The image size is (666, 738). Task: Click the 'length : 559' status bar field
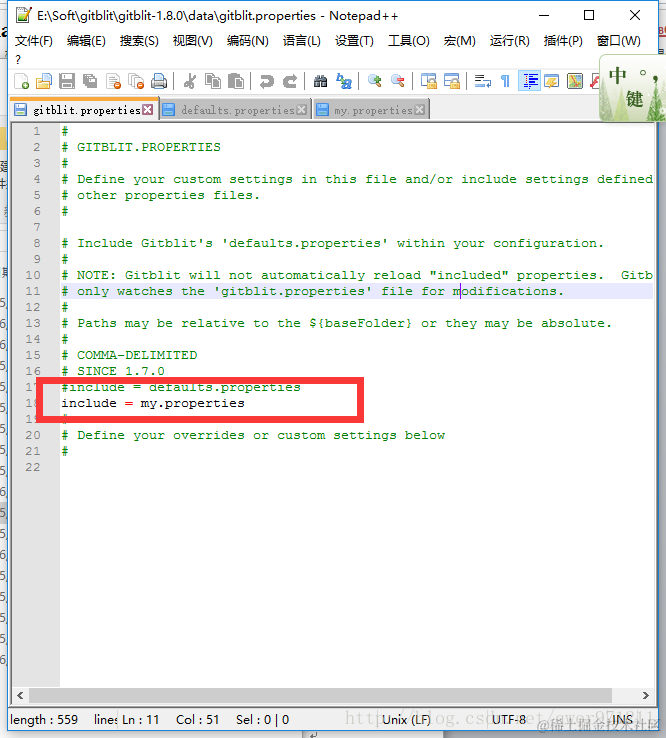point(44,720)
